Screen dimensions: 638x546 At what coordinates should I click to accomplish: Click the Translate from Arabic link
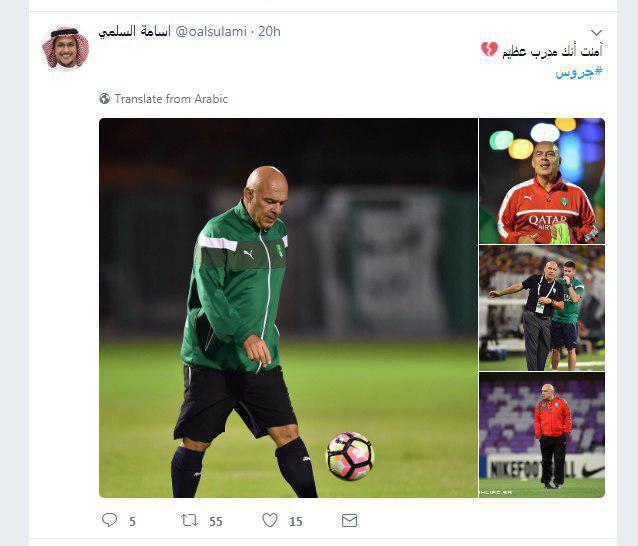click(x=171, y=99)
